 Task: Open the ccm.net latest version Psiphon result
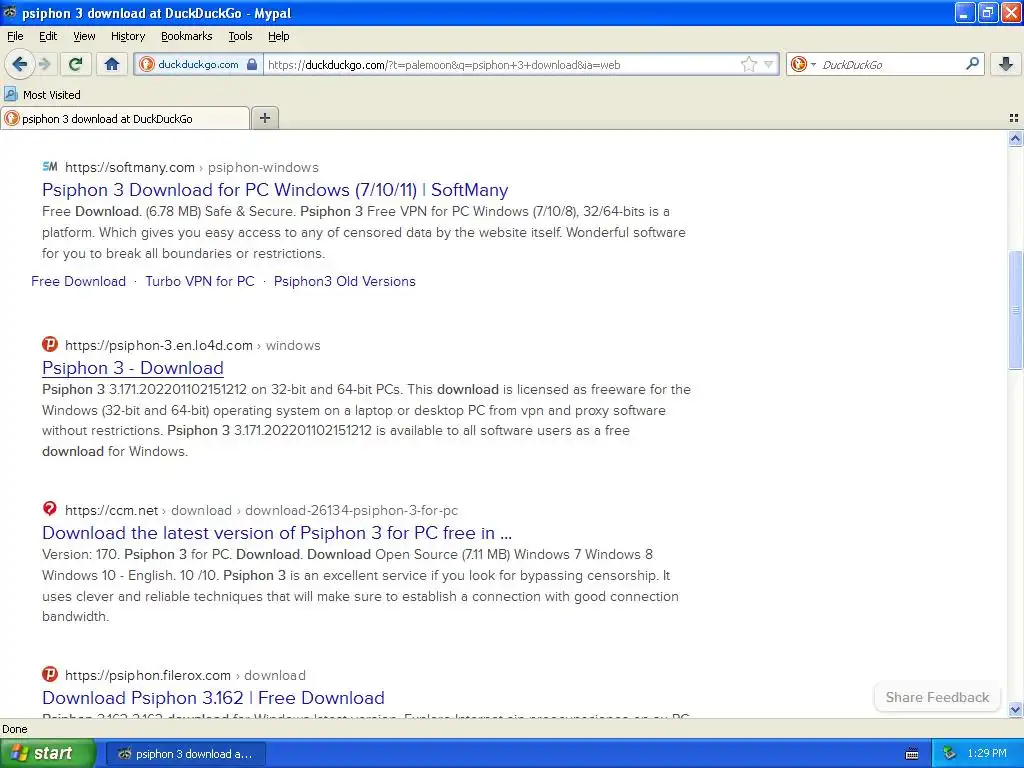point(277,533)
